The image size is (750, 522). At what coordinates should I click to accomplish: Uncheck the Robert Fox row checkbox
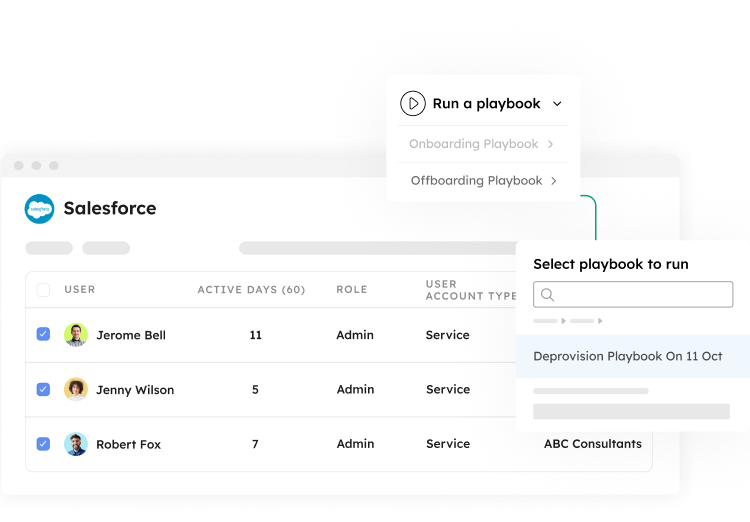pyautogui.click(x=43, y=444)
